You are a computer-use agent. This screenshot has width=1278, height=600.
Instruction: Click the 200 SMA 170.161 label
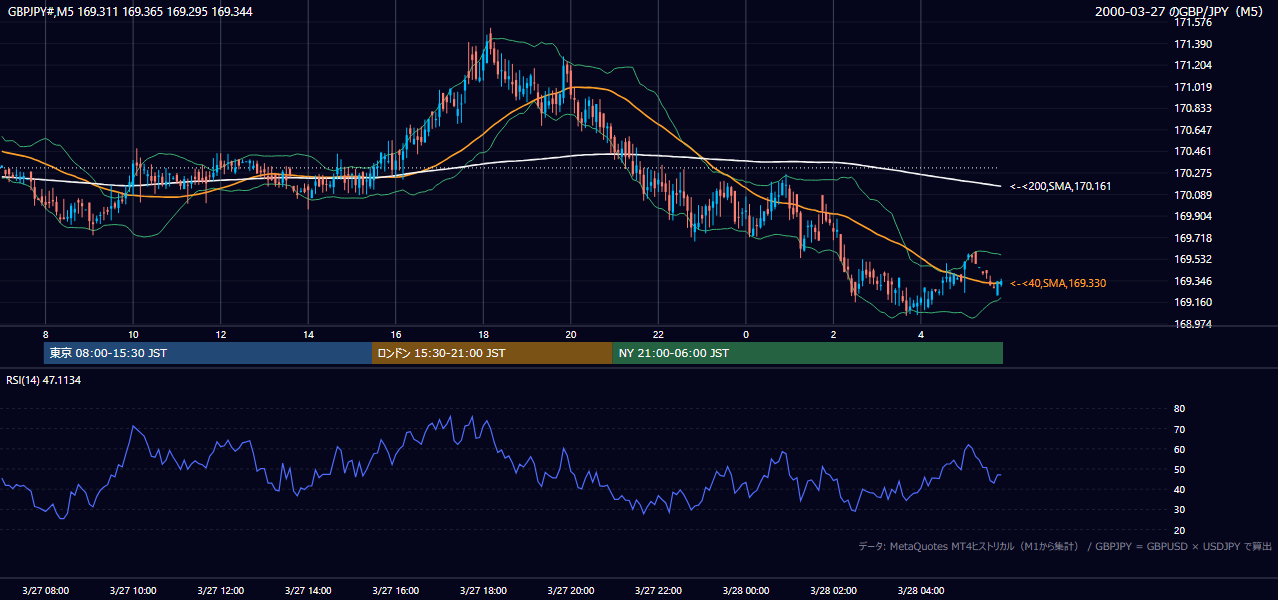click(x=1060, y=186)
